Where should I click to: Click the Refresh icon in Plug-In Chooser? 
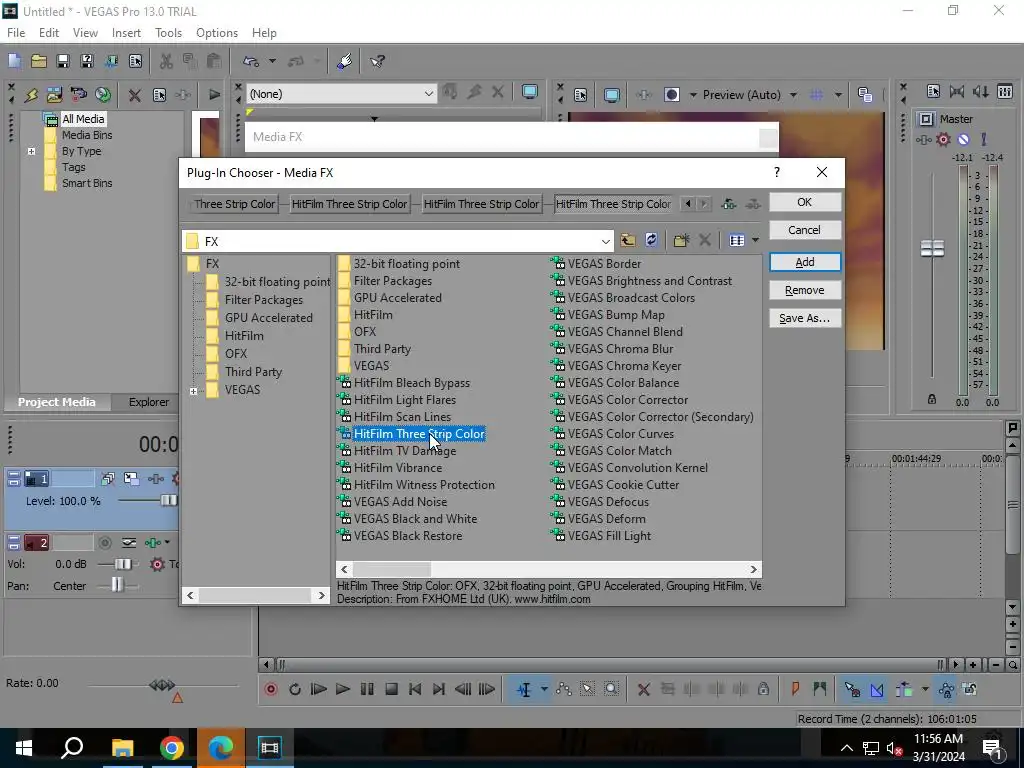(651, 240)
